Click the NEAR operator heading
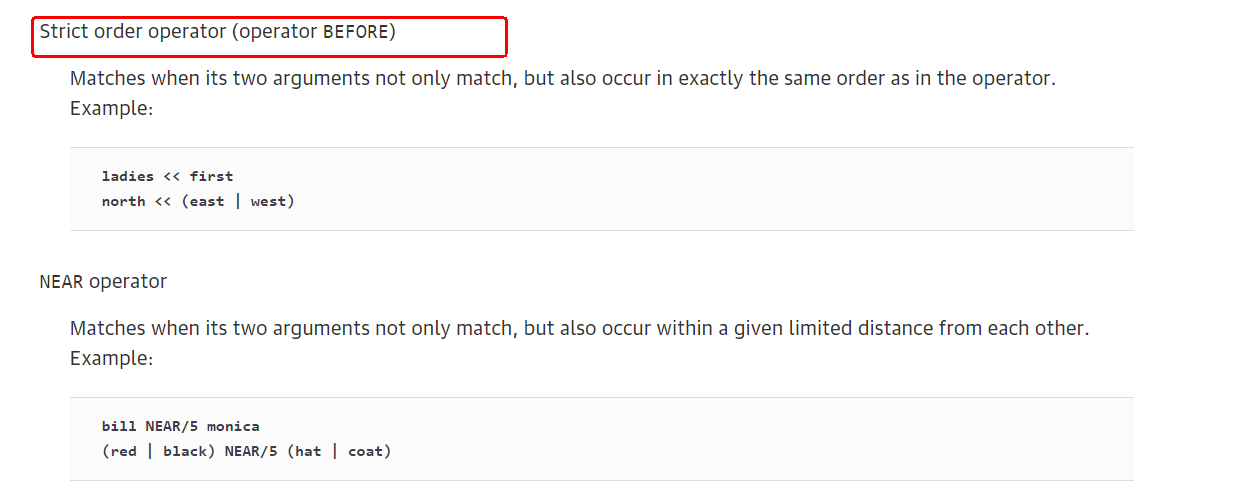 pyautogui.click(x=103, y=281)
